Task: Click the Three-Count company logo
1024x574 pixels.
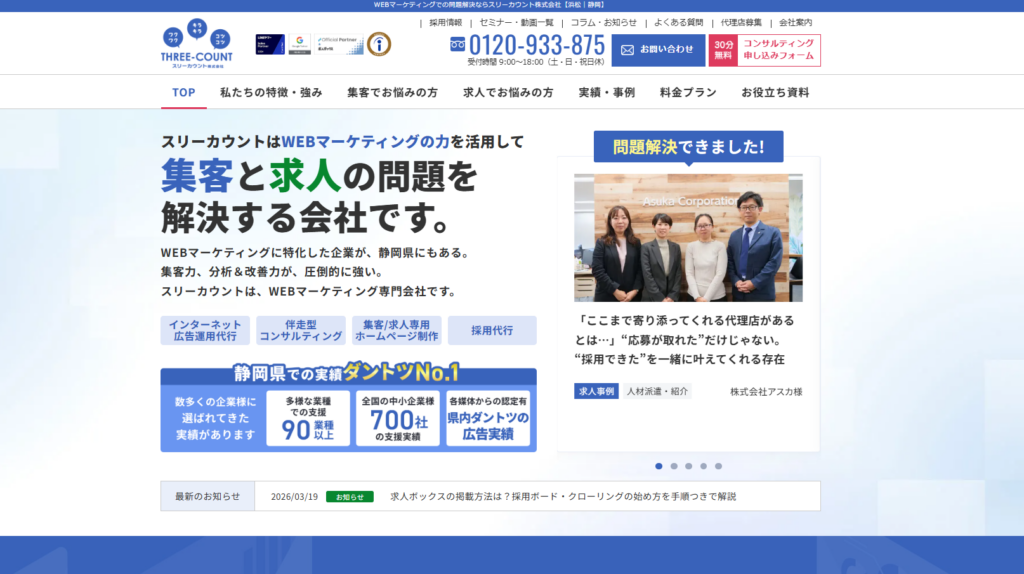Action: click(x=196, y=47)
